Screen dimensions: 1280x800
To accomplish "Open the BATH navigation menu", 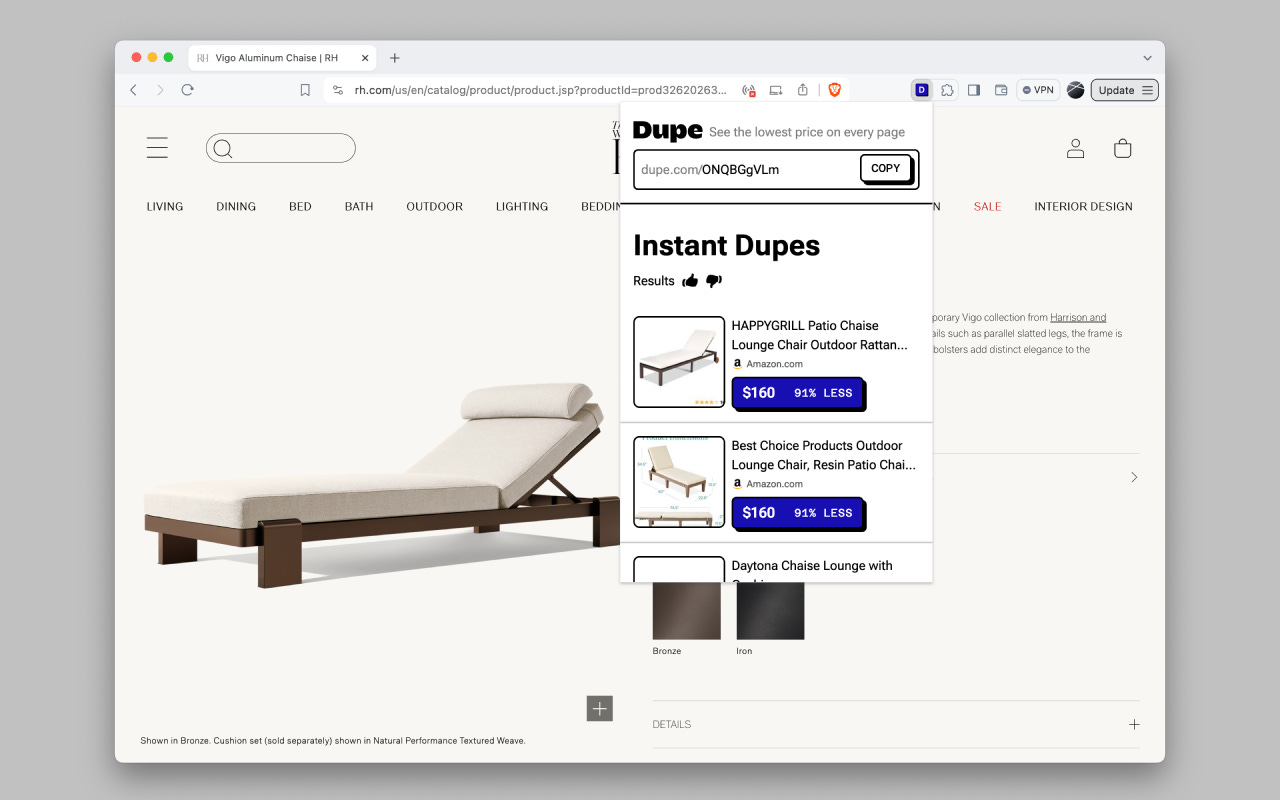I will coord(359,207).
